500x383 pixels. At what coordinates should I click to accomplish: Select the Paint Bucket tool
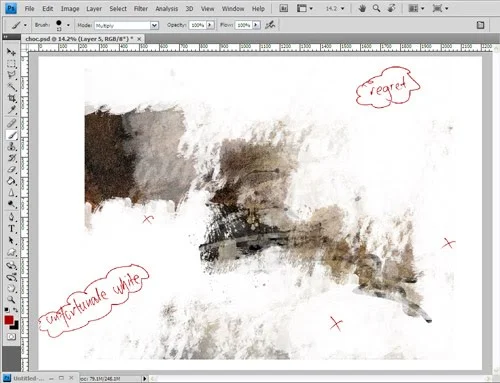coord(11,181)
